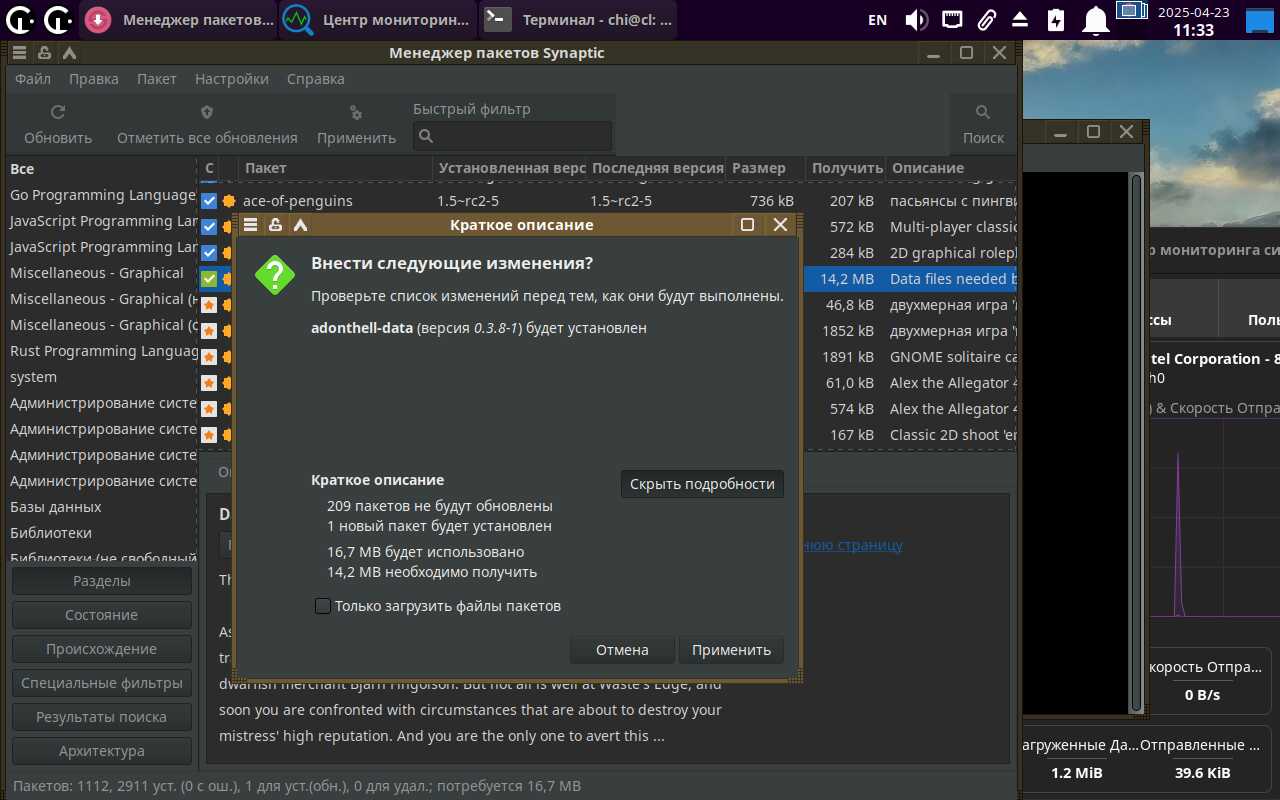This screenshot has width=1280, height=800.
Task: Toggle the ace-of-penguins package checkbox
Action: click(209, 201)
